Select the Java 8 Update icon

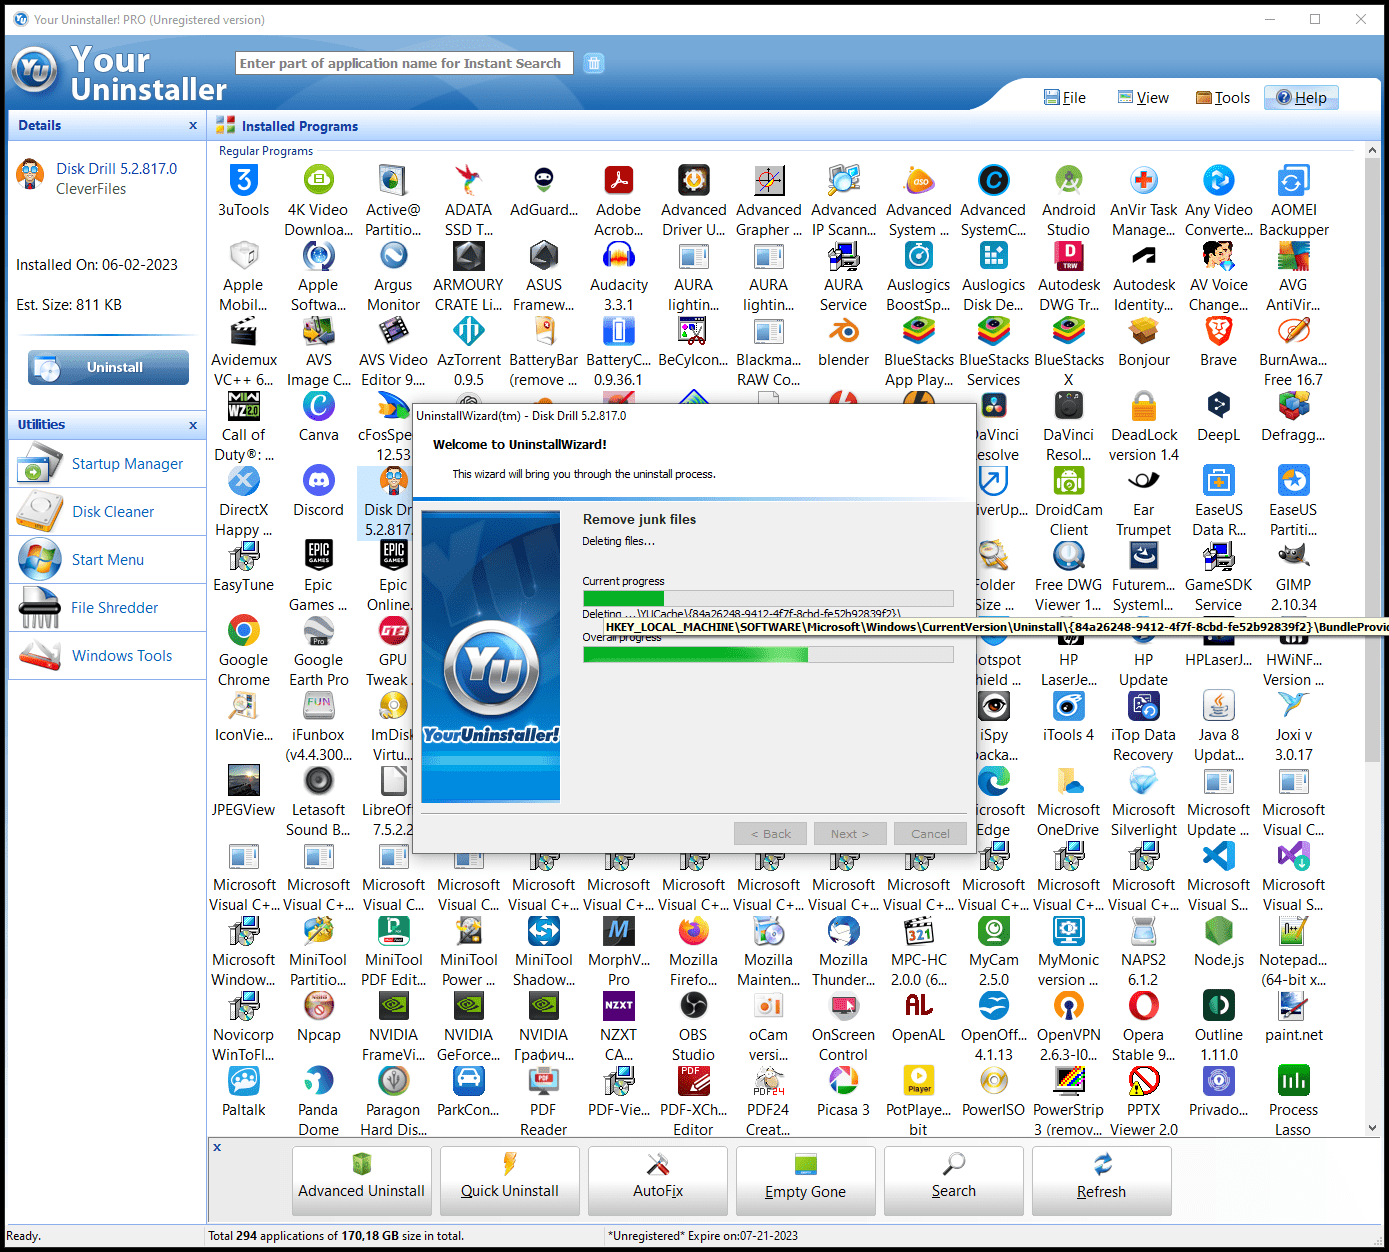pyautogui.click(x=1218, y=705)
